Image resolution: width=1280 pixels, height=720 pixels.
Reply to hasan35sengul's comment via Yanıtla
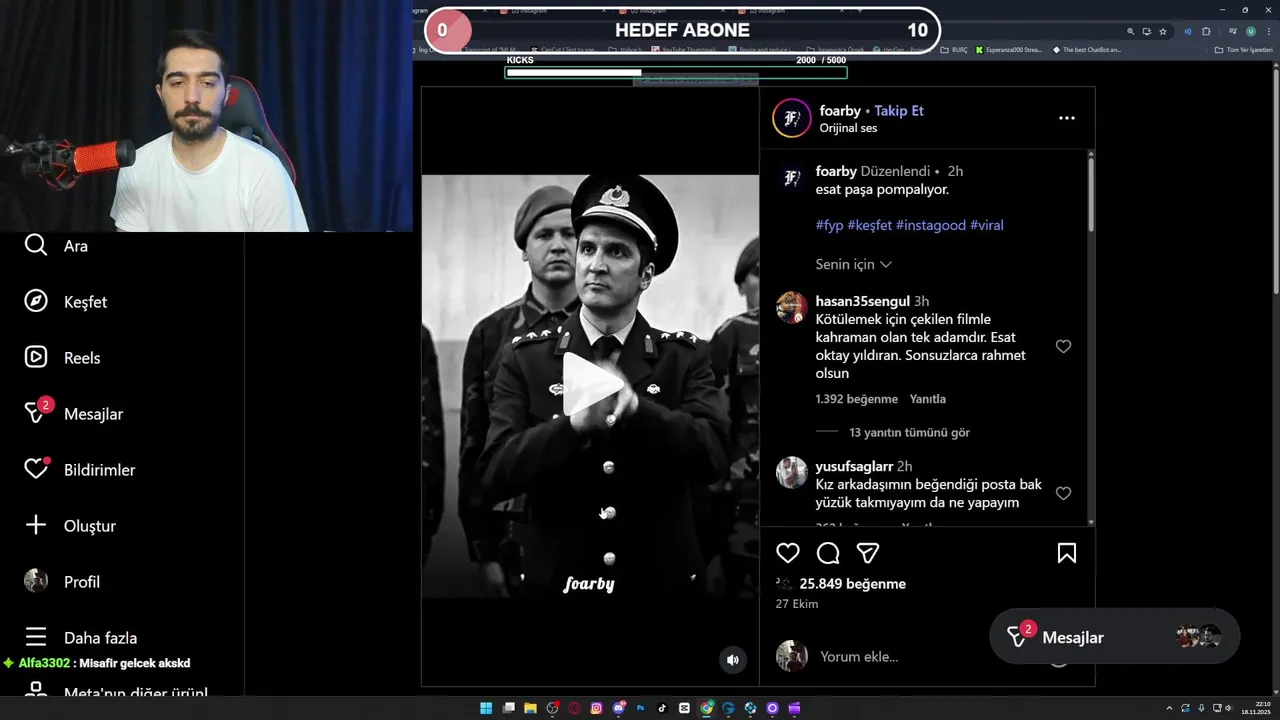928,399
